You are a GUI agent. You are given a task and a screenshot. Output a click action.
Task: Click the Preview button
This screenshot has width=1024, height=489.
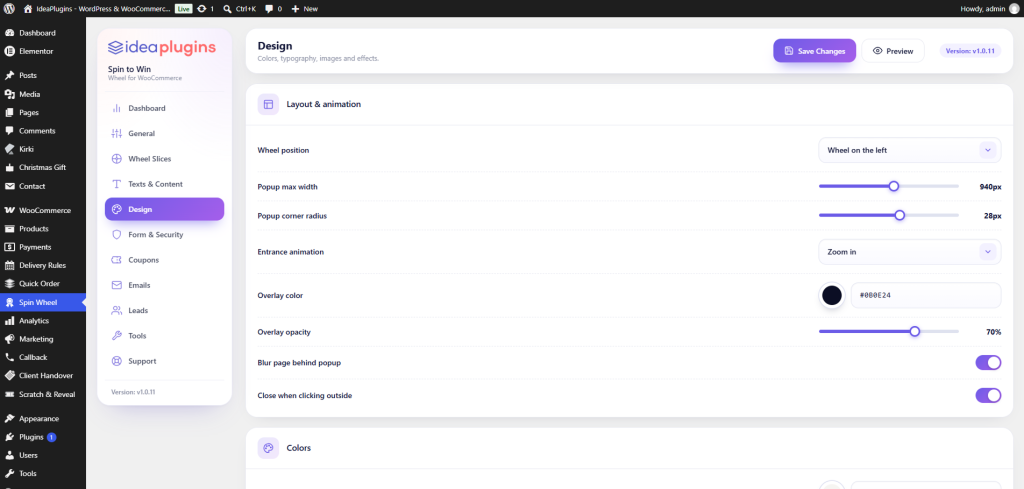pyautogui.click(x=893, y=51)
